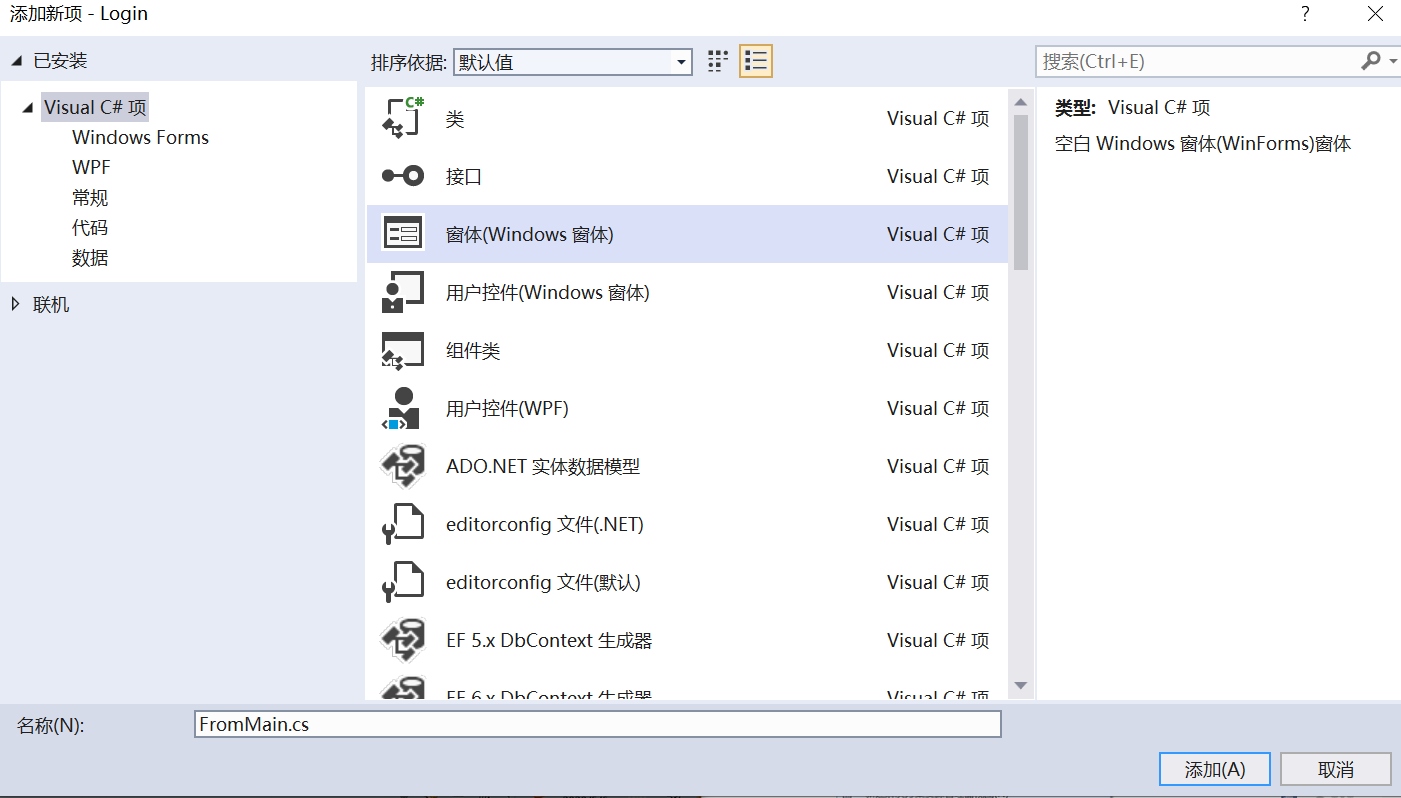This screenshot has height=798, width=1401.
Task: Click the editorconfig 文件(默认) icon
Action: click(x=404, y=582)
